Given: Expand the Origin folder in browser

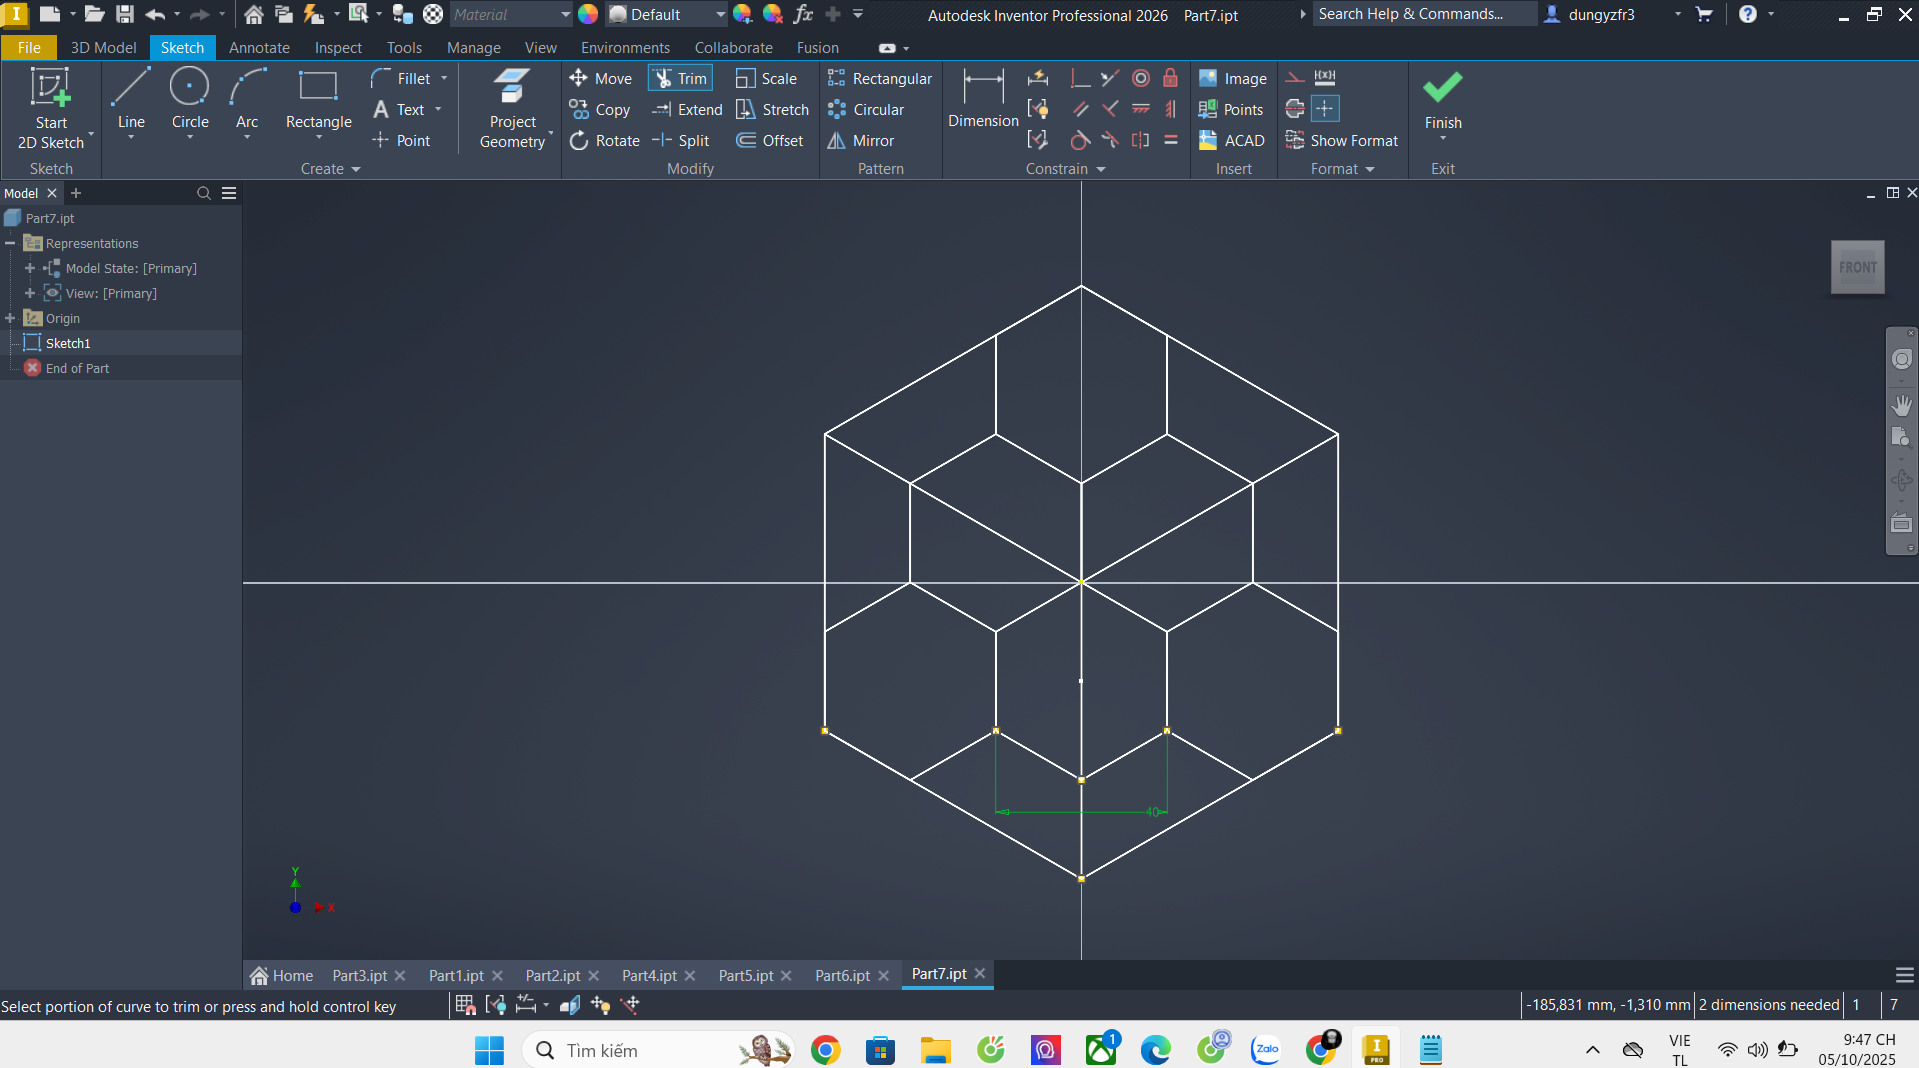Looking at the screenshot, I should pos(11,318).
